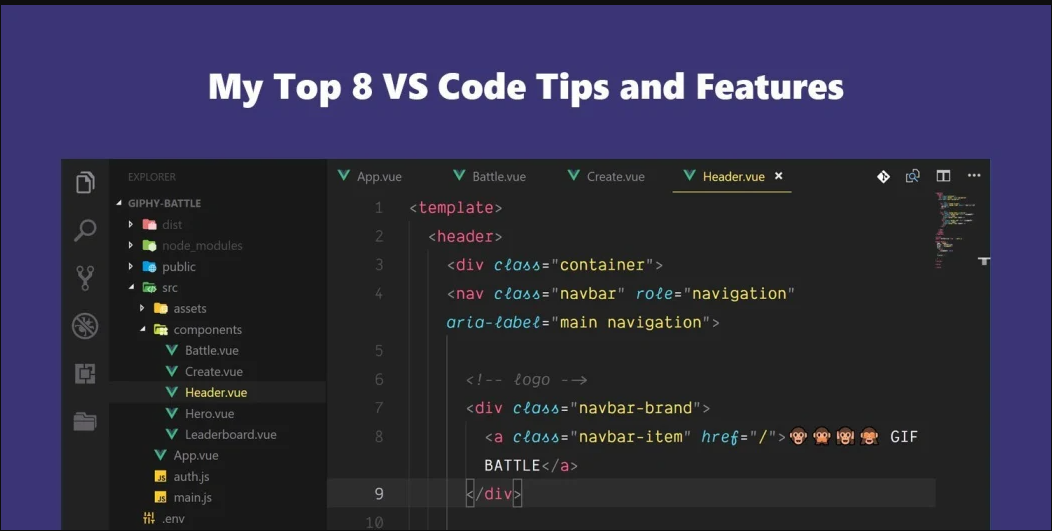1052x531 pixels.
Task: Click the Vue icon on the Create.vue tab
Action: [x=574, y=175]
